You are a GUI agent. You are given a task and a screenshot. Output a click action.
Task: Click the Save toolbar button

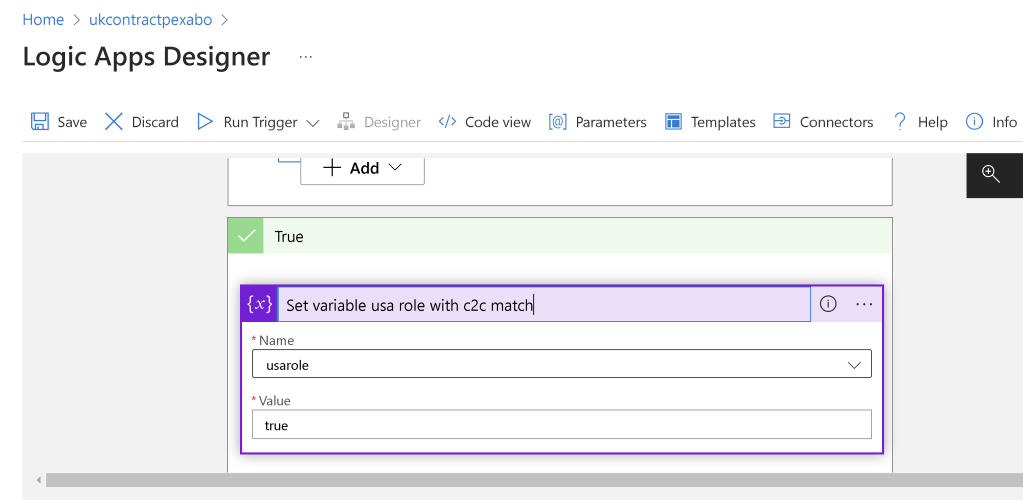click(x=59, y=122)
